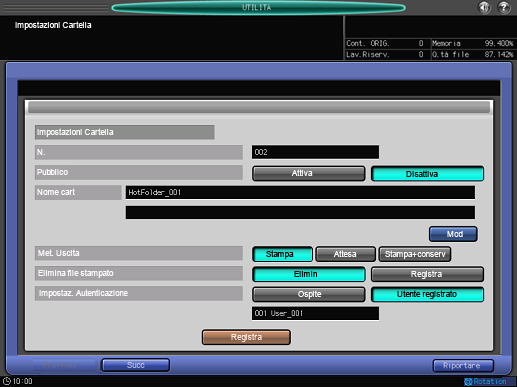Click the Memoria 99.400% readout
Image resolution: width=517 pixels, height=387 pixels.
(472, 43)
